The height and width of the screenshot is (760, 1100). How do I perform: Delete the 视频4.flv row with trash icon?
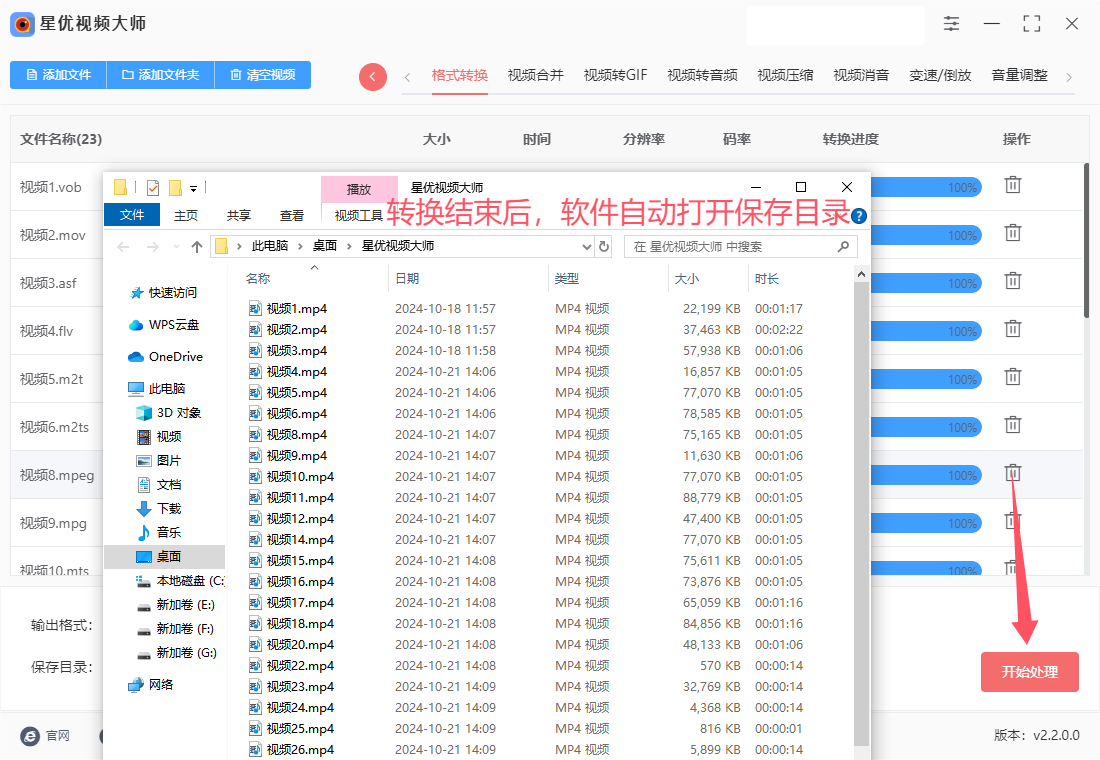point(1012,328)
